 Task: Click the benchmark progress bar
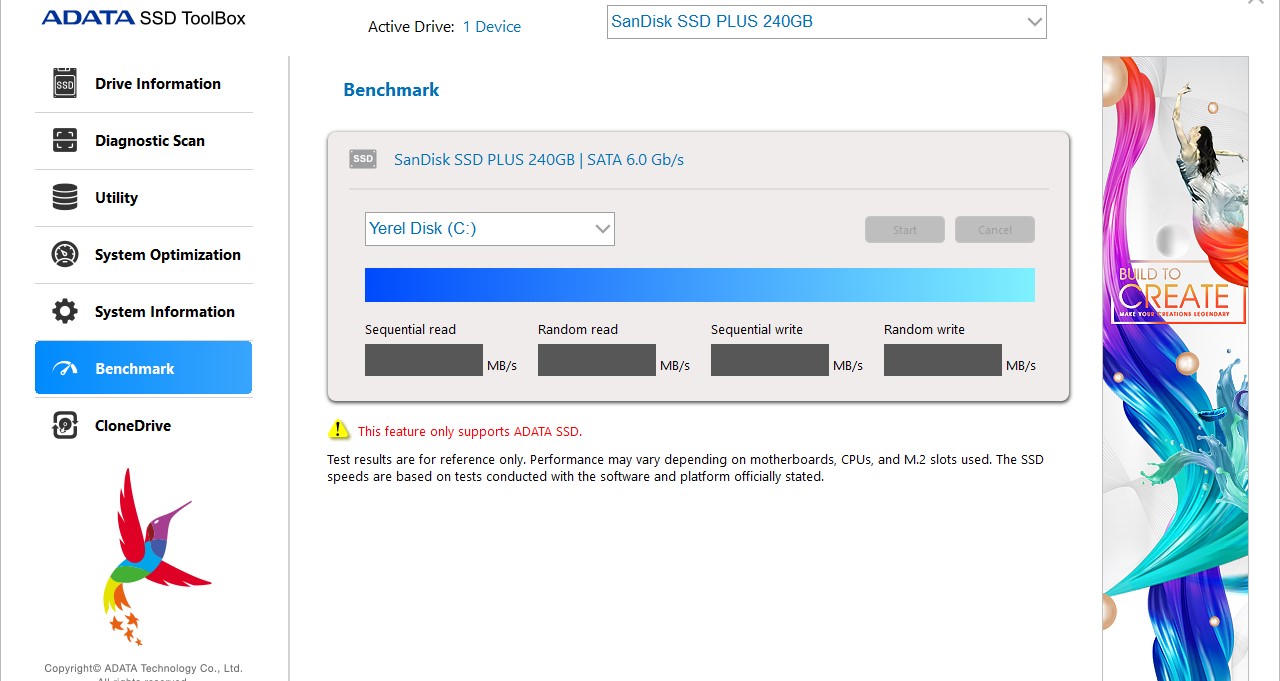700,285
